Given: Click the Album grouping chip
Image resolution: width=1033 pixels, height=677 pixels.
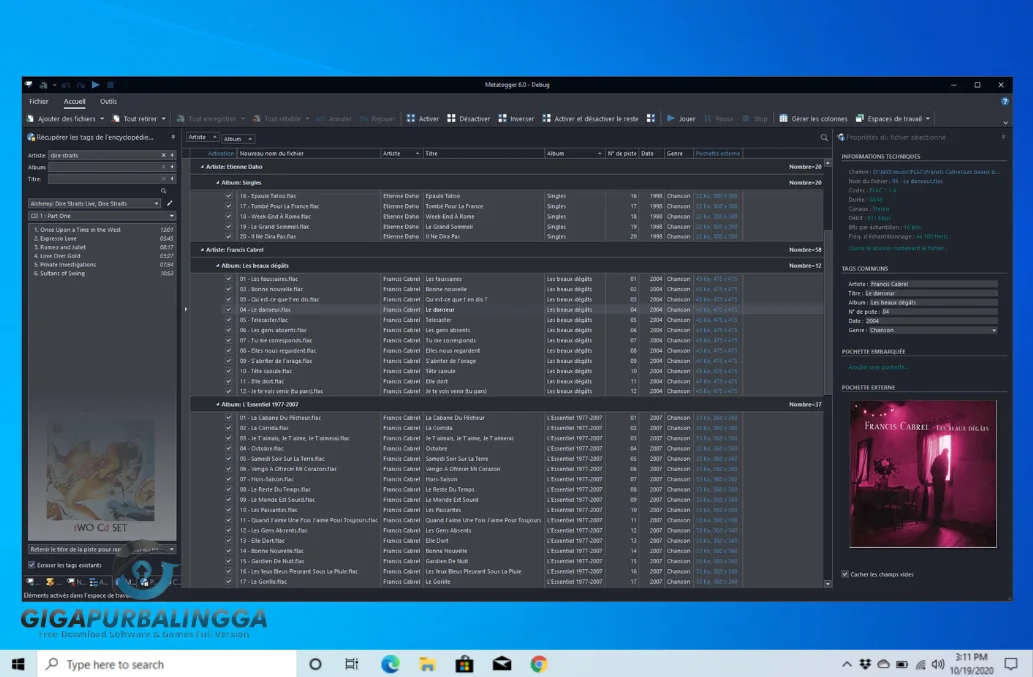Looking at the screenshot, I should point(237,139).
